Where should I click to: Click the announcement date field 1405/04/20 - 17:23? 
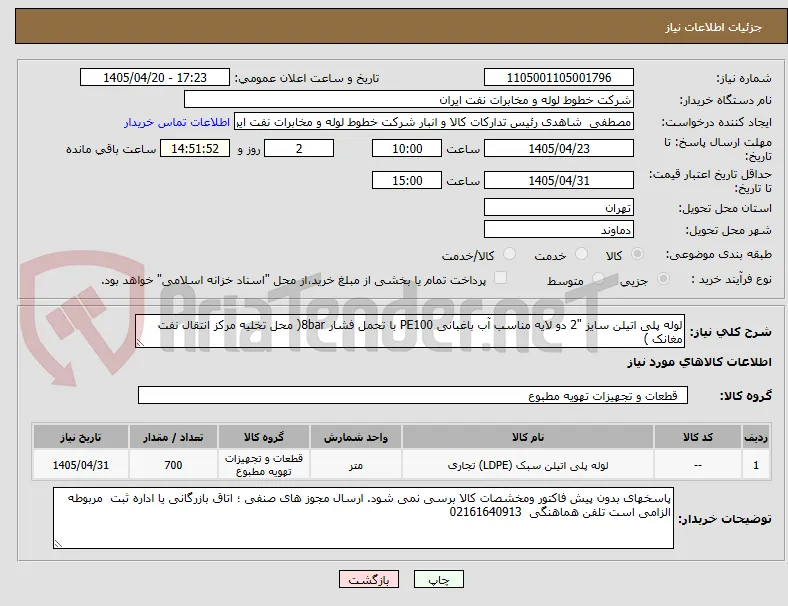155,78
